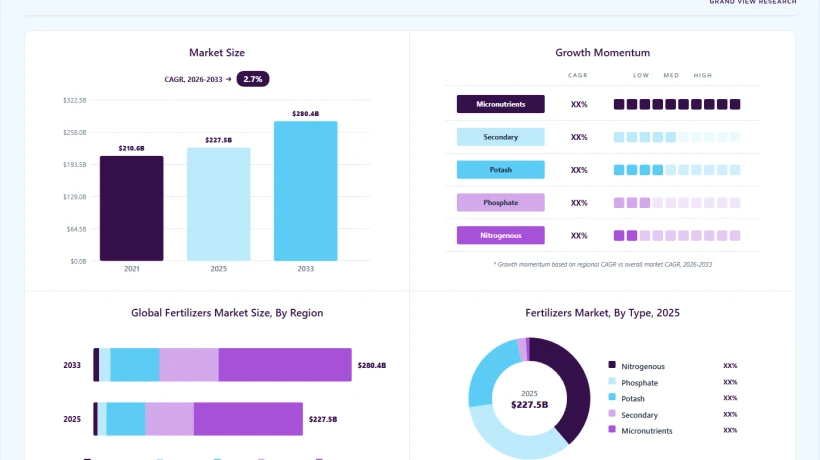Click the XX% CAGR value for Micronutrients row

click(x=579, y=105)
